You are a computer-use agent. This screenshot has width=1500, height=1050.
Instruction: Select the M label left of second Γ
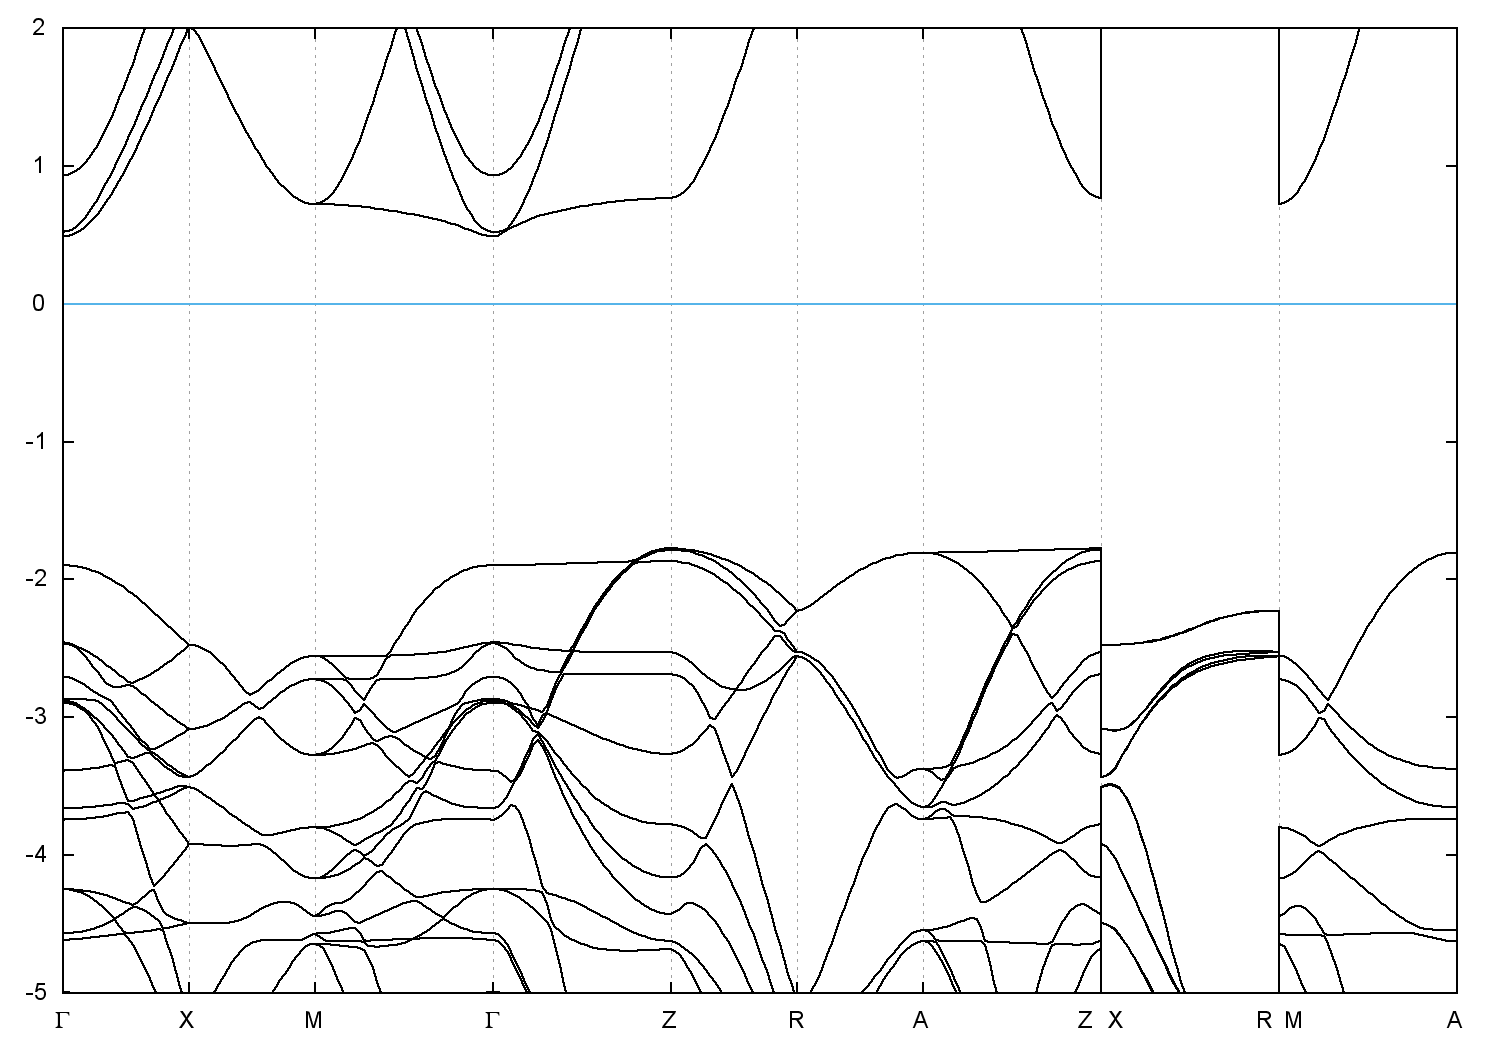[x=314, y=1021]
